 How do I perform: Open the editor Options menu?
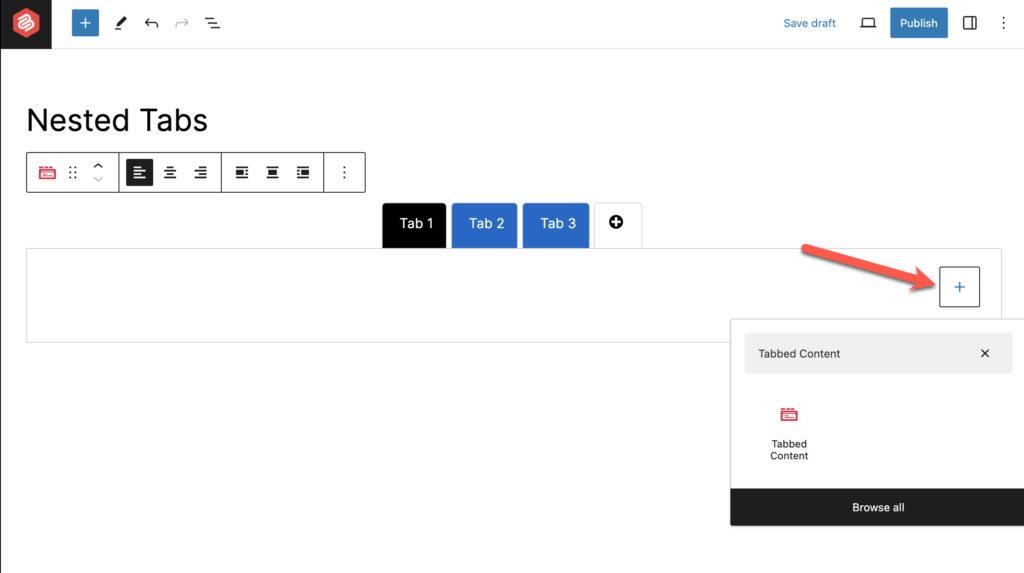[1004, 23]
